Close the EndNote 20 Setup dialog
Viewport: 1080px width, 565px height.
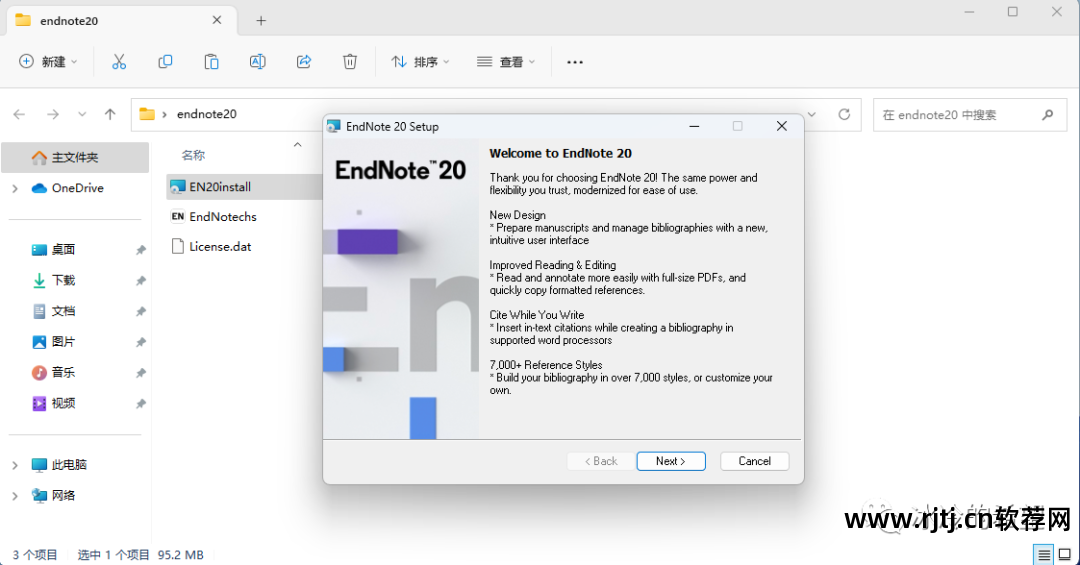tap(782, 126)
